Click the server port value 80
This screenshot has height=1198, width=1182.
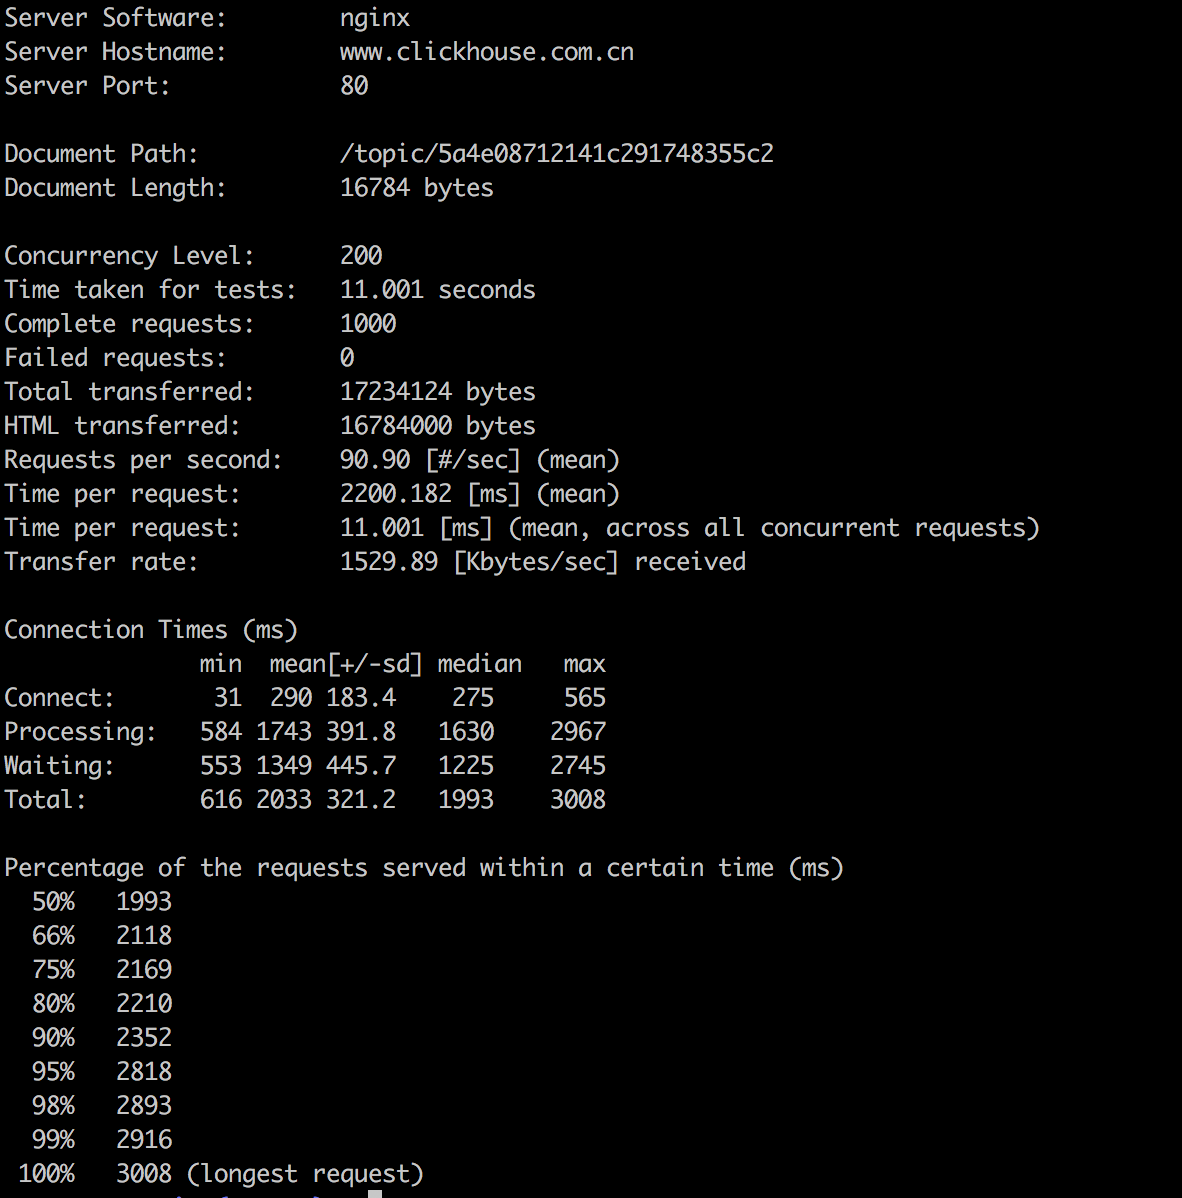coord(354,86)
